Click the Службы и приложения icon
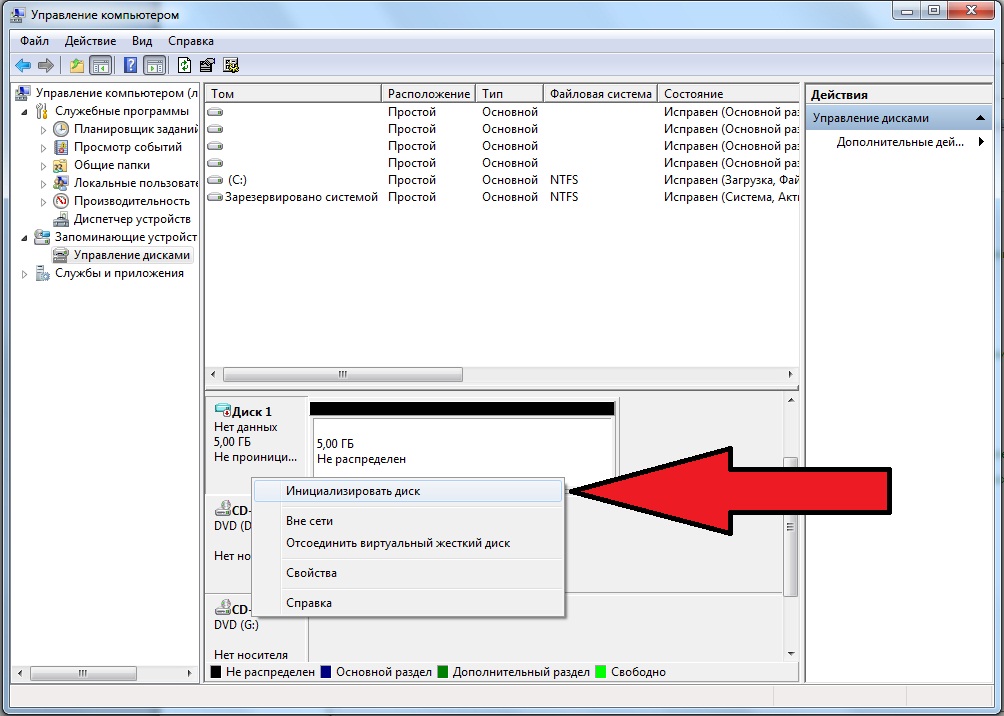The width and height of the screenshot is (1004, 716). point(42,273)
